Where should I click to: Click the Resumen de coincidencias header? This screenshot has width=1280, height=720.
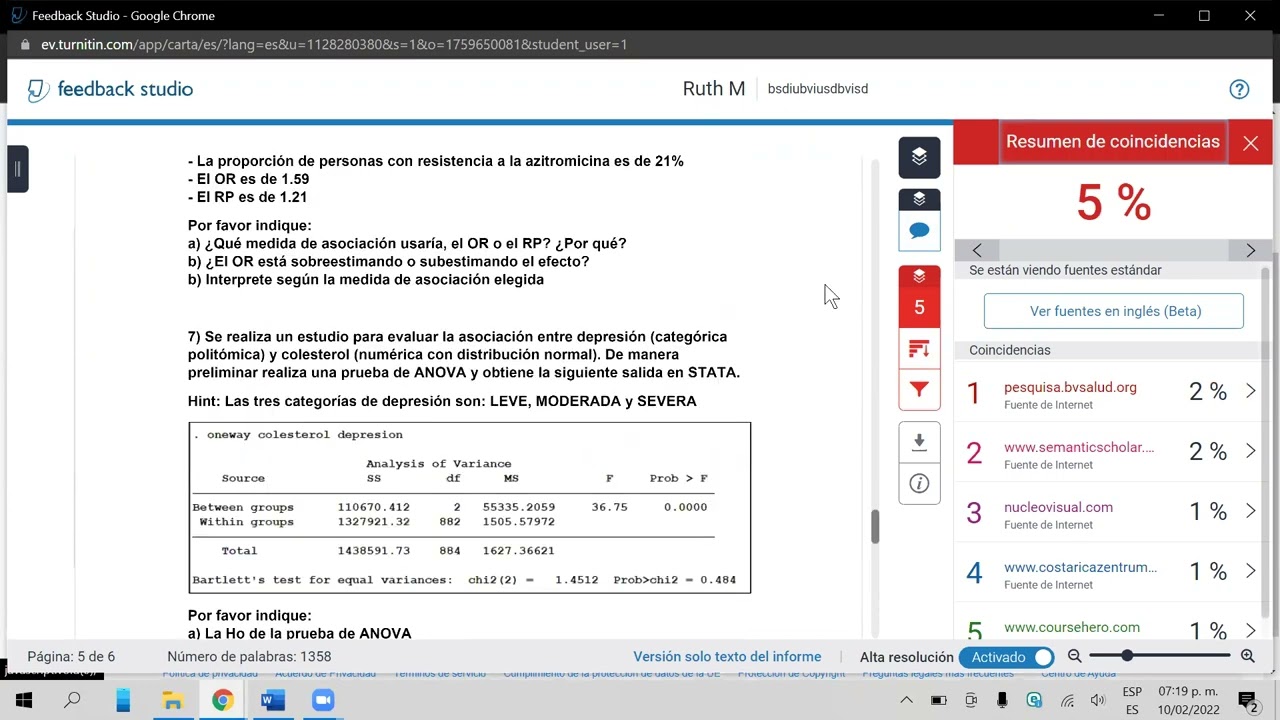(1113, 142)
